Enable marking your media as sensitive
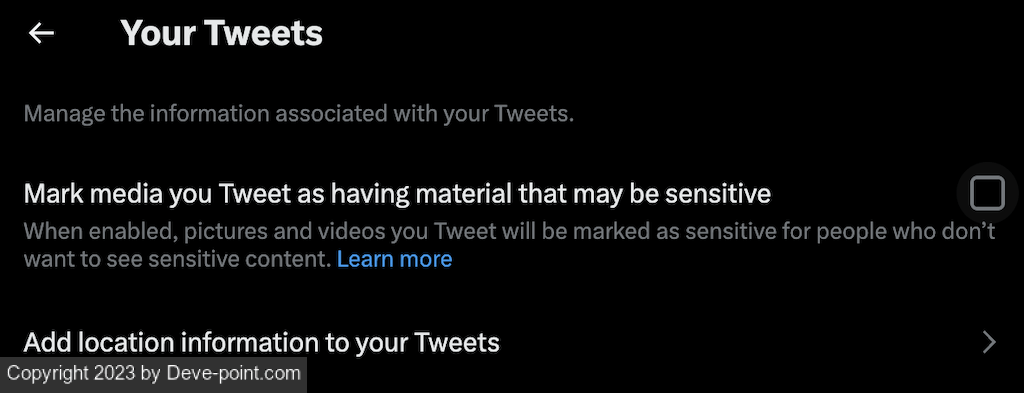The width and height of the screenshot is (1024, 393). [987, 193]
